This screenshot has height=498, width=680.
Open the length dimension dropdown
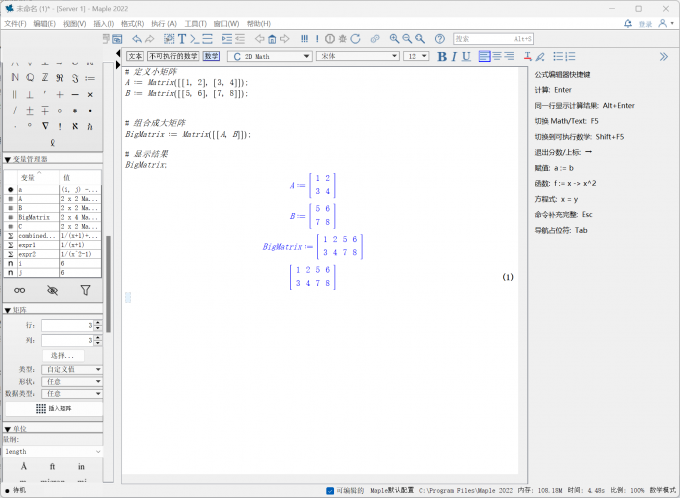[x=53, y=452]
